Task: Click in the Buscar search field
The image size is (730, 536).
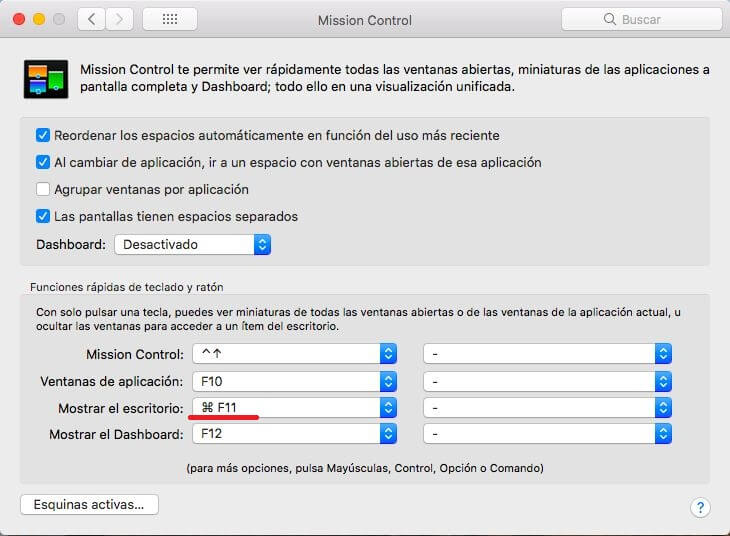Action: coord(642,19)
